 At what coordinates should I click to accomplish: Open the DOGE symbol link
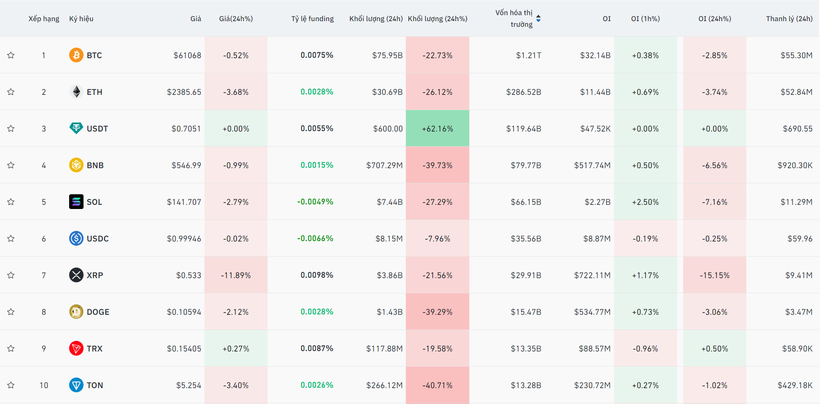pyautogui.click(x=98, y=312)
